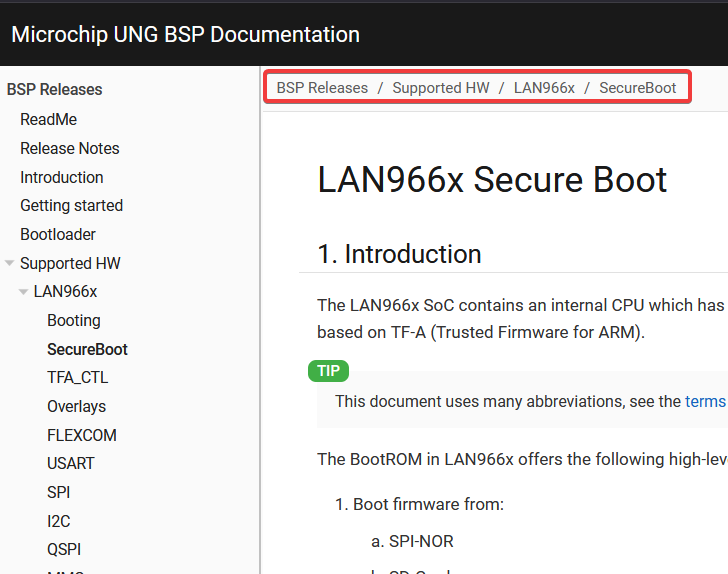The width and height of the screenshot is (728, 574).
Task: Click BSP Releases breadcrumb link
Action: 322,88
